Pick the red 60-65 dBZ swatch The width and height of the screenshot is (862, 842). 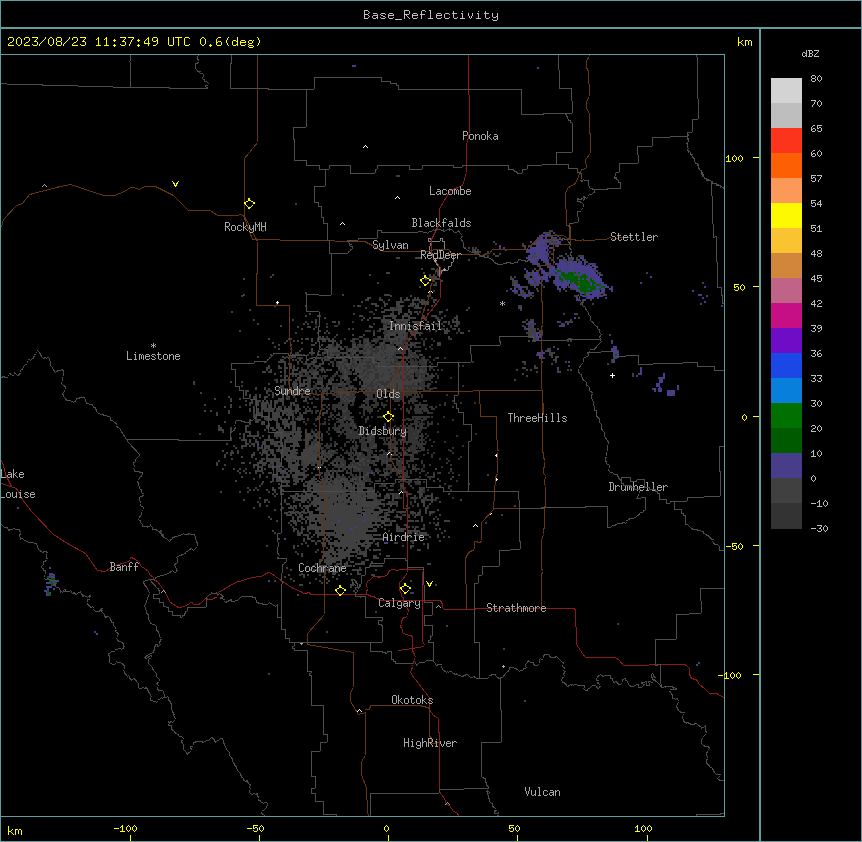(x=786, y=141)
